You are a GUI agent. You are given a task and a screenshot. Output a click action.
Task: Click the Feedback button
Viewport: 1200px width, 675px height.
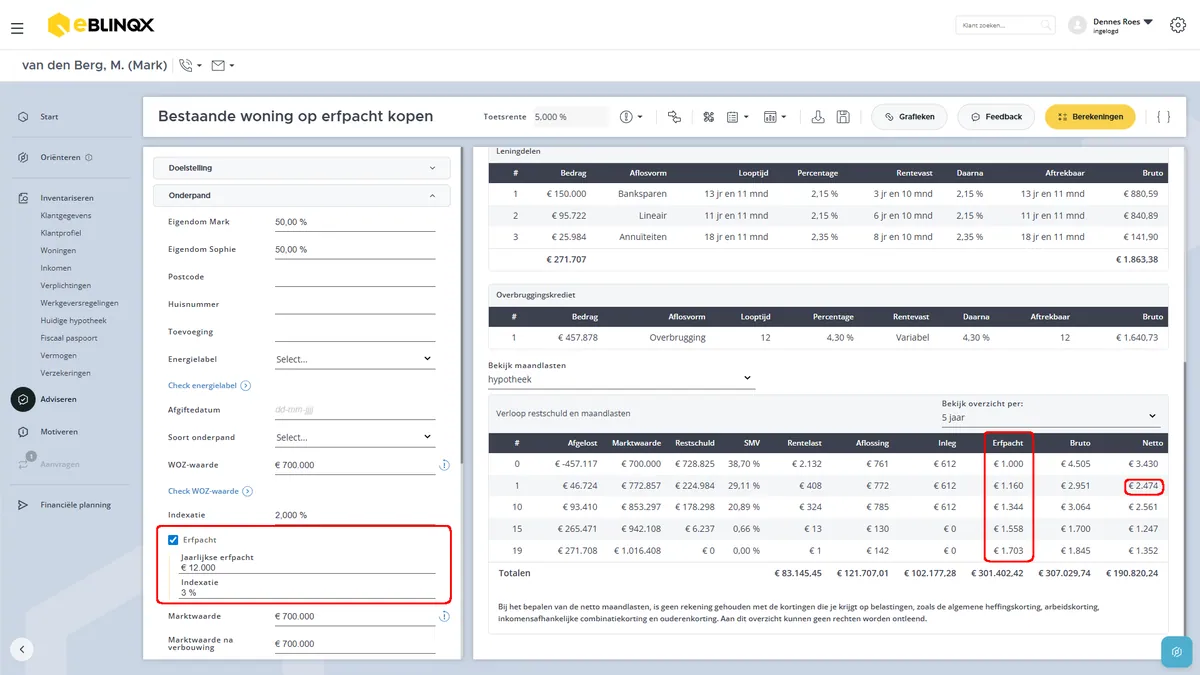(x=997, y=117)
